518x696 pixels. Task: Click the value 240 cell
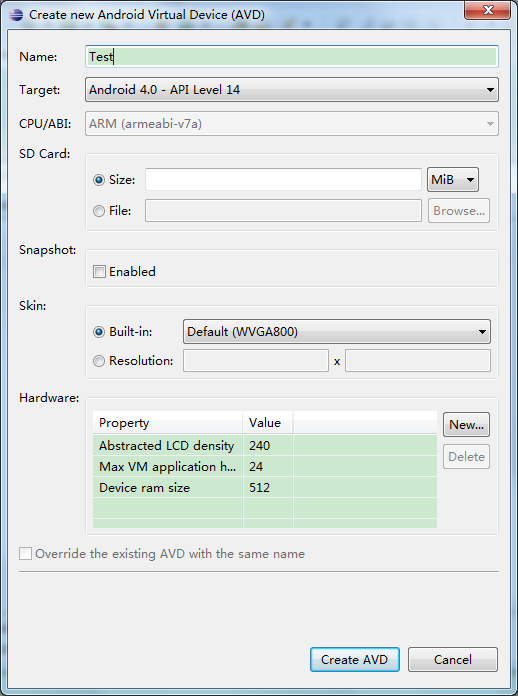268,446
